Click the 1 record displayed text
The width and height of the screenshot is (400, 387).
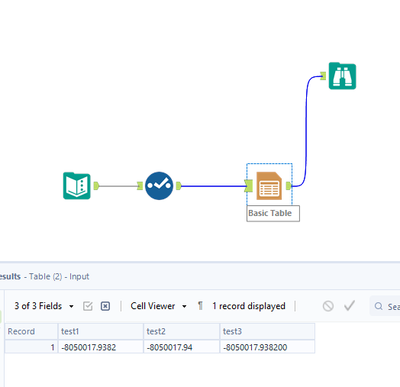click(x=249, y=306)
